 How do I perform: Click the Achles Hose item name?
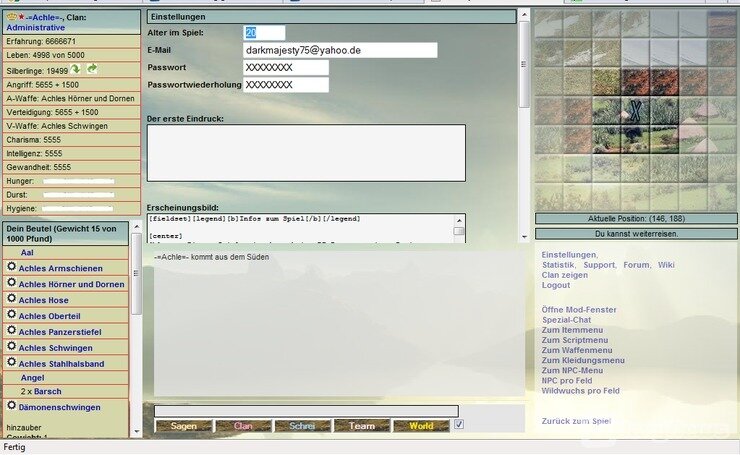click(43, 300)
